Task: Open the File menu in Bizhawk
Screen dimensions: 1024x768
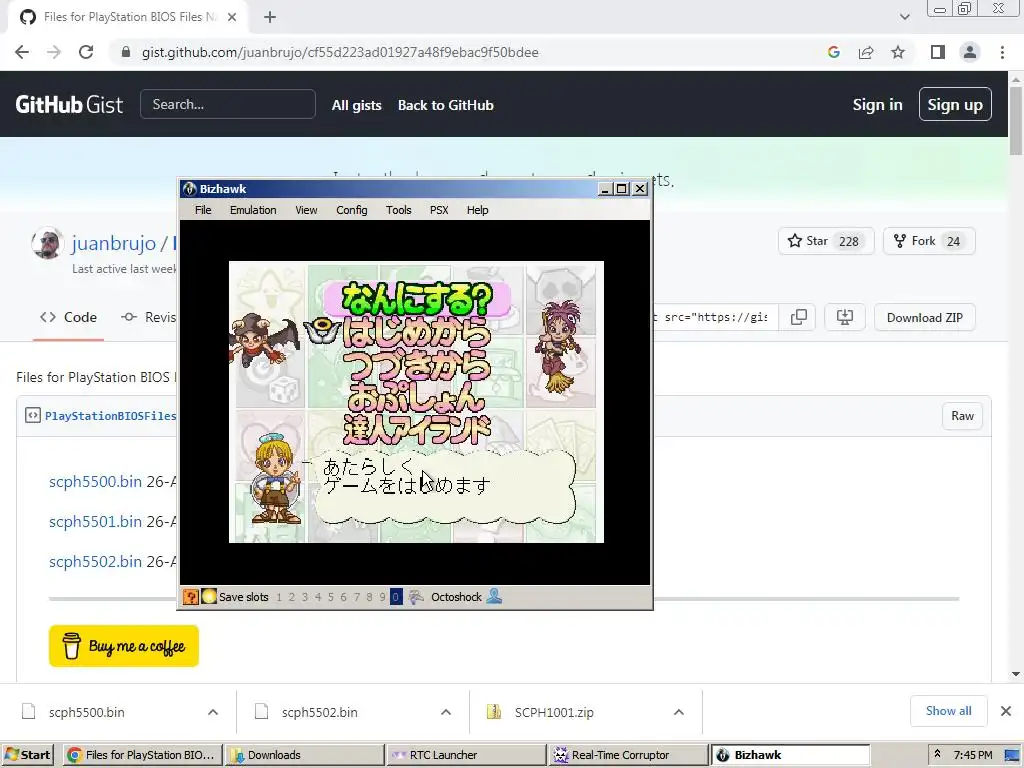Action: point(202,210)
